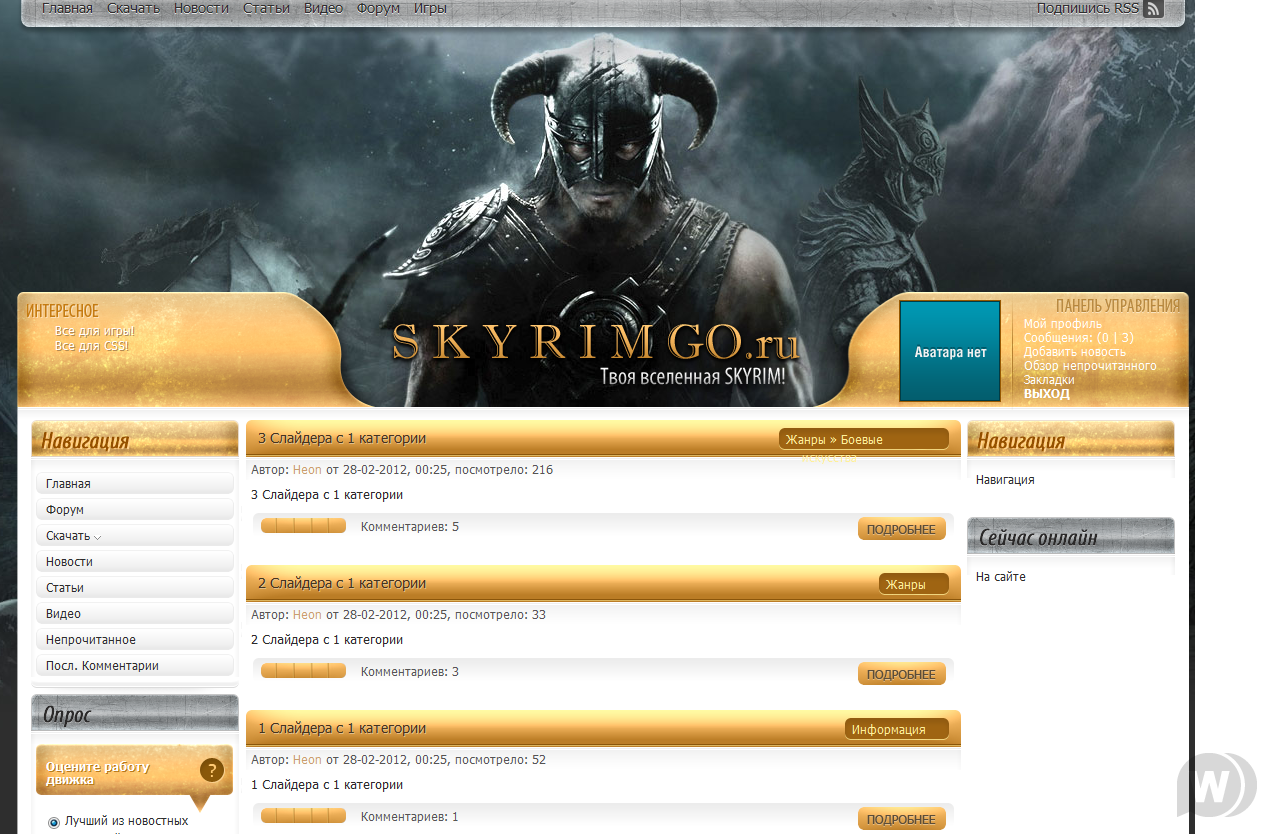Open 'Комментариев: 3' on second post
The image size is (1274, 834).
(410, 672)
